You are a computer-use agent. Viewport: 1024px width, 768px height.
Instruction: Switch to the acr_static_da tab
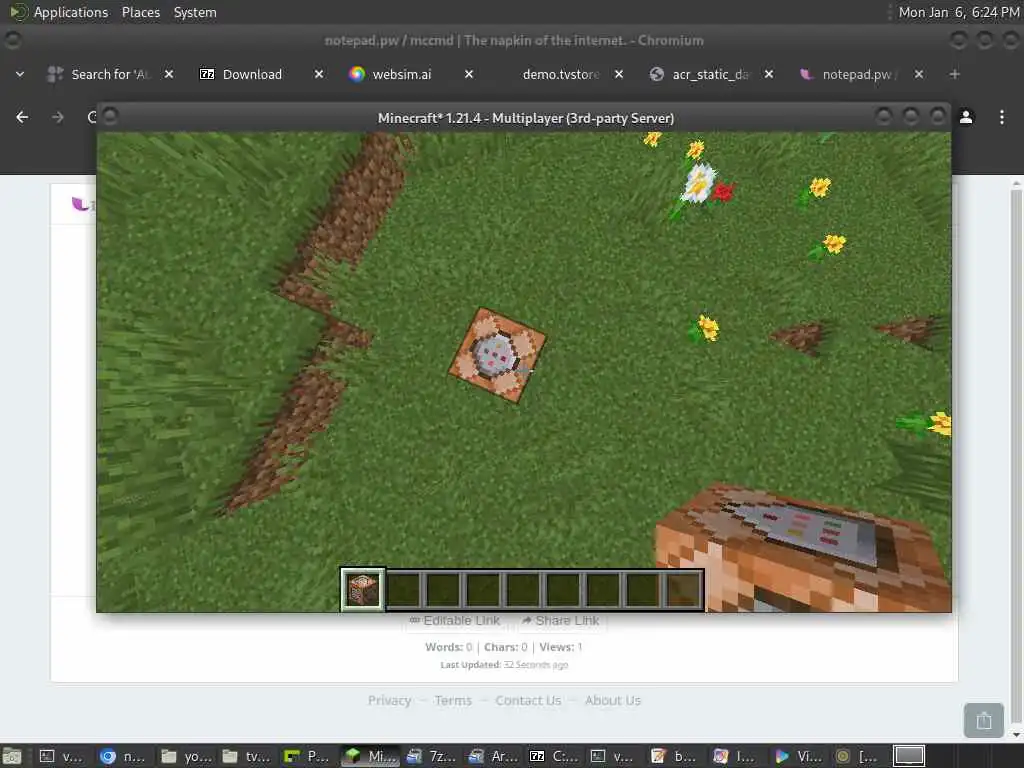pos(710,74)
